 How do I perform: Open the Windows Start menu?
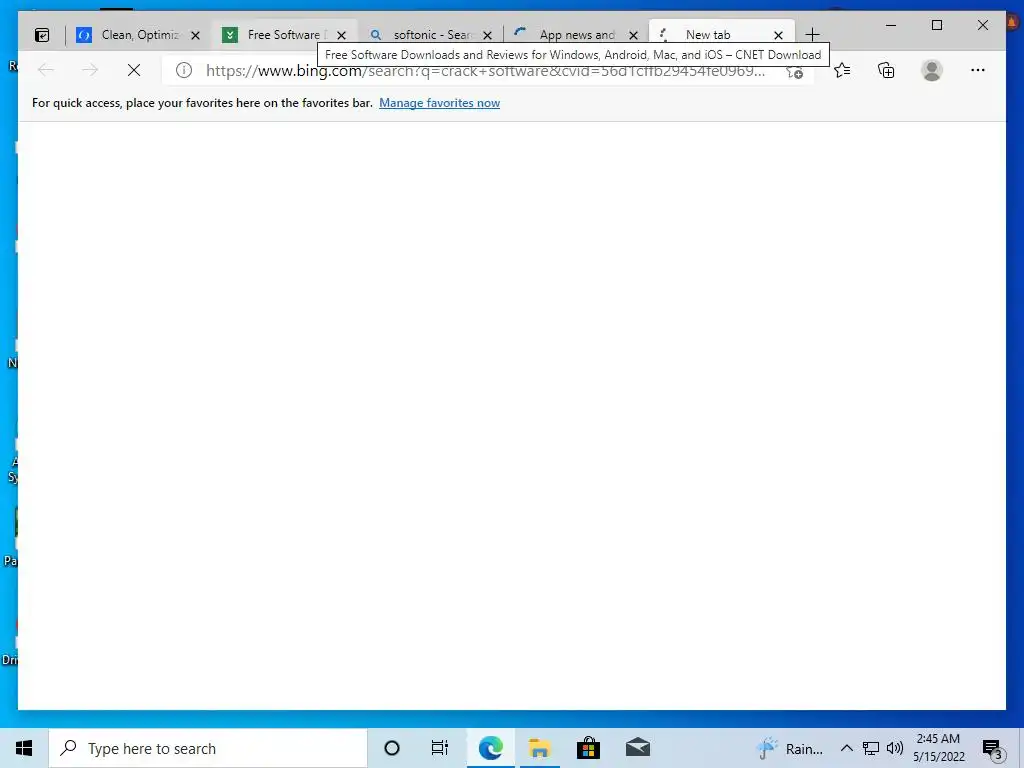24,748
